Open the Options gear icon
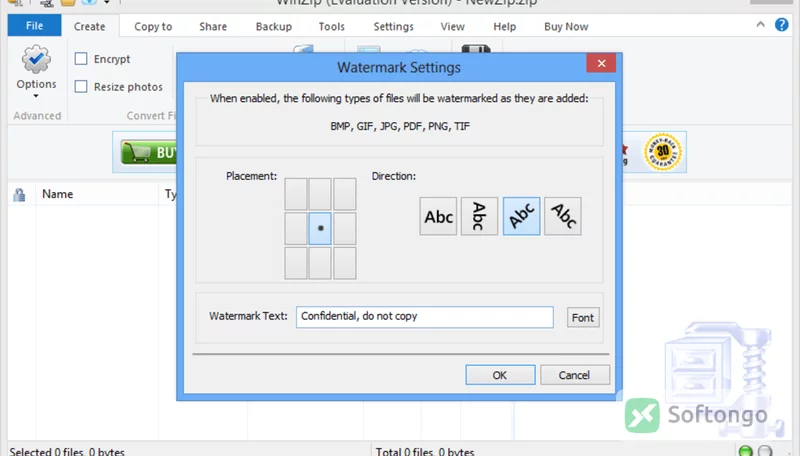 click(x=36, y=60)
